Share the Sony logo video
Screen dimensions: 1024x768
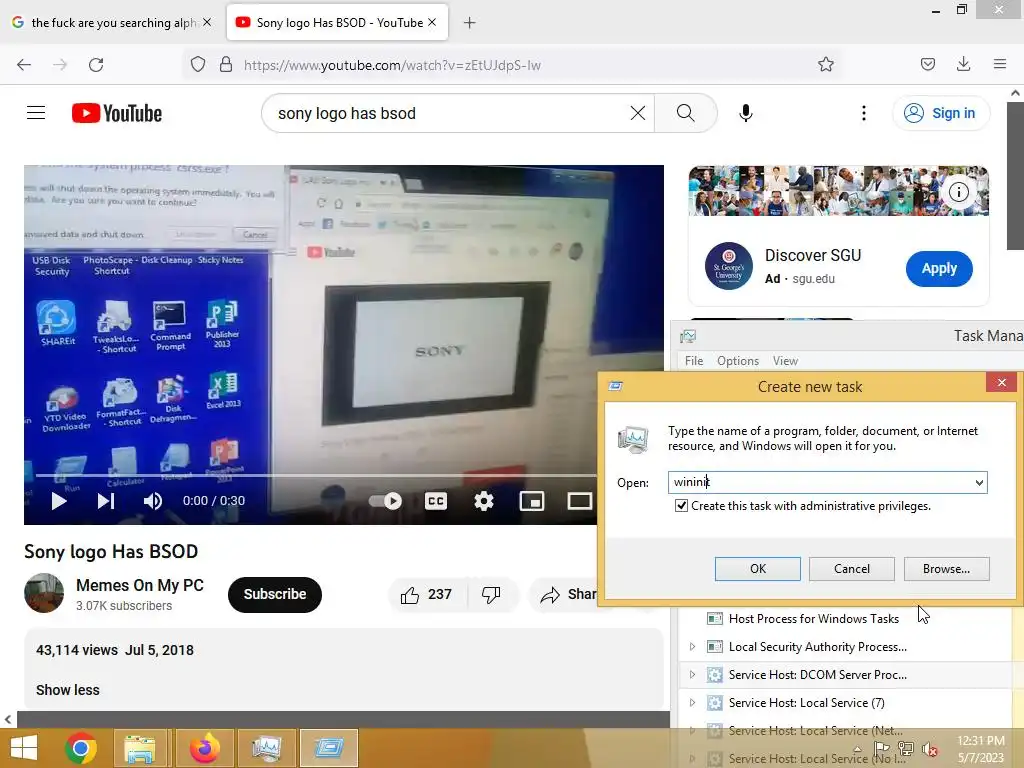click(567, 595)
